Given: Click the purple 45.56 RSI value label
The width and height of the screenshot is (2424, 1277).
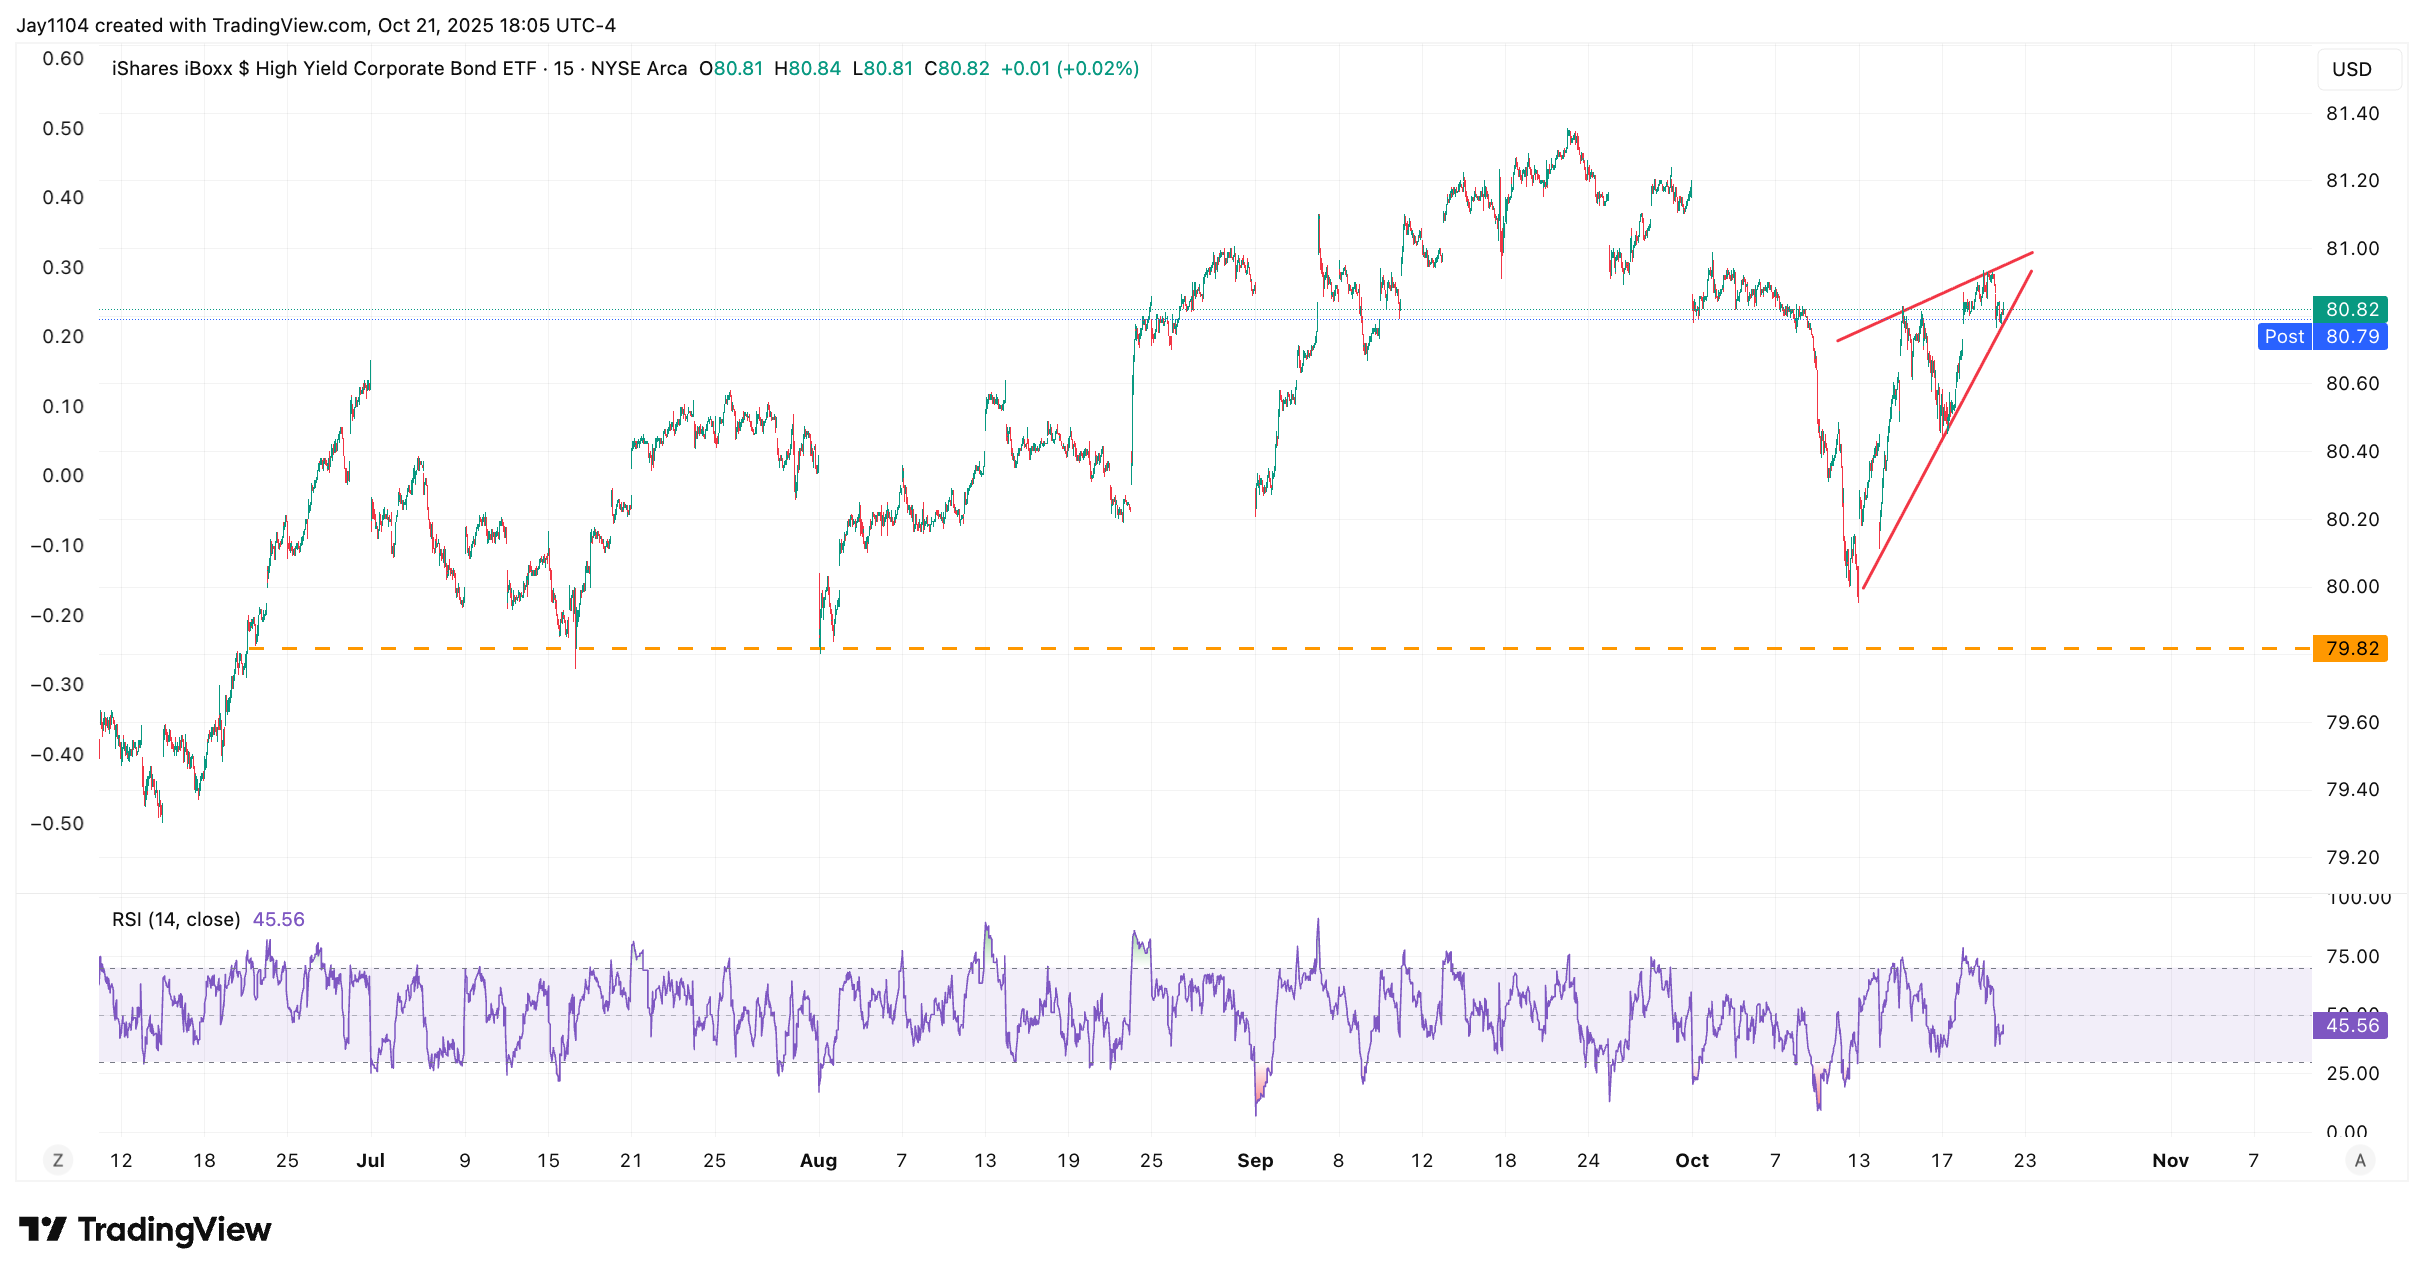Looking at the screenshot, I should pyautogui.click(x=2352, y=1024).
